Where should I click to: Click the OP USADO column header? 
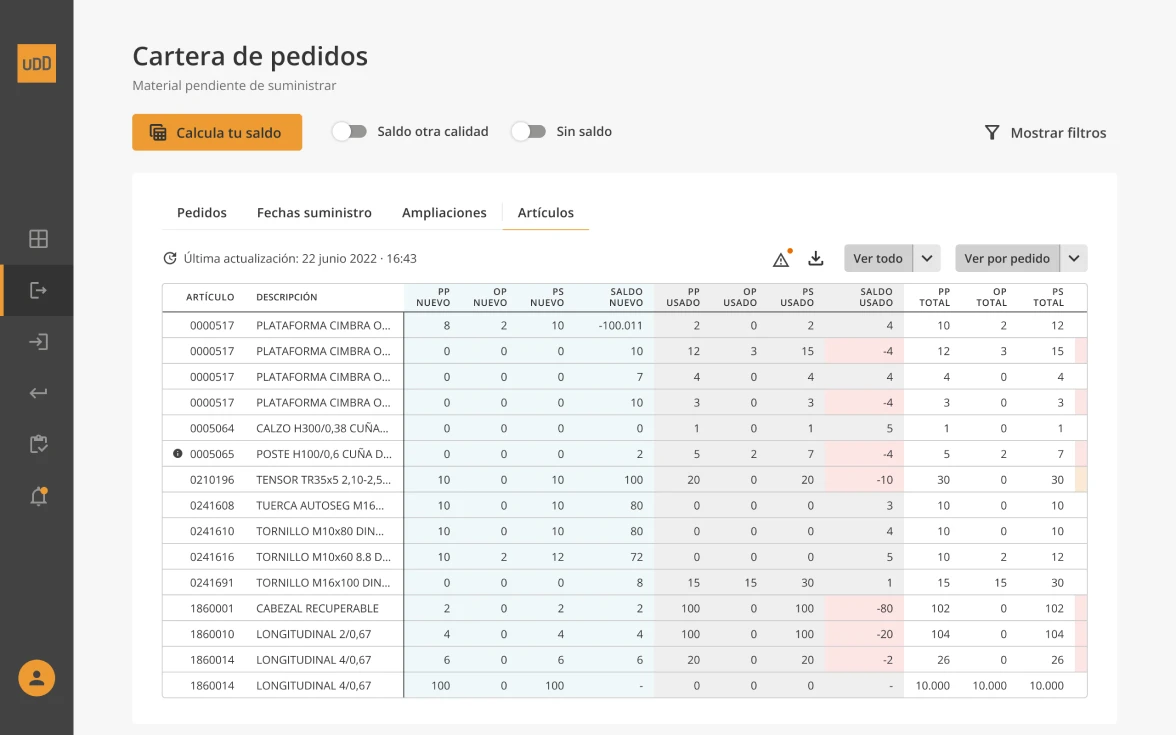pyautogui.click(x=740, y=297)
